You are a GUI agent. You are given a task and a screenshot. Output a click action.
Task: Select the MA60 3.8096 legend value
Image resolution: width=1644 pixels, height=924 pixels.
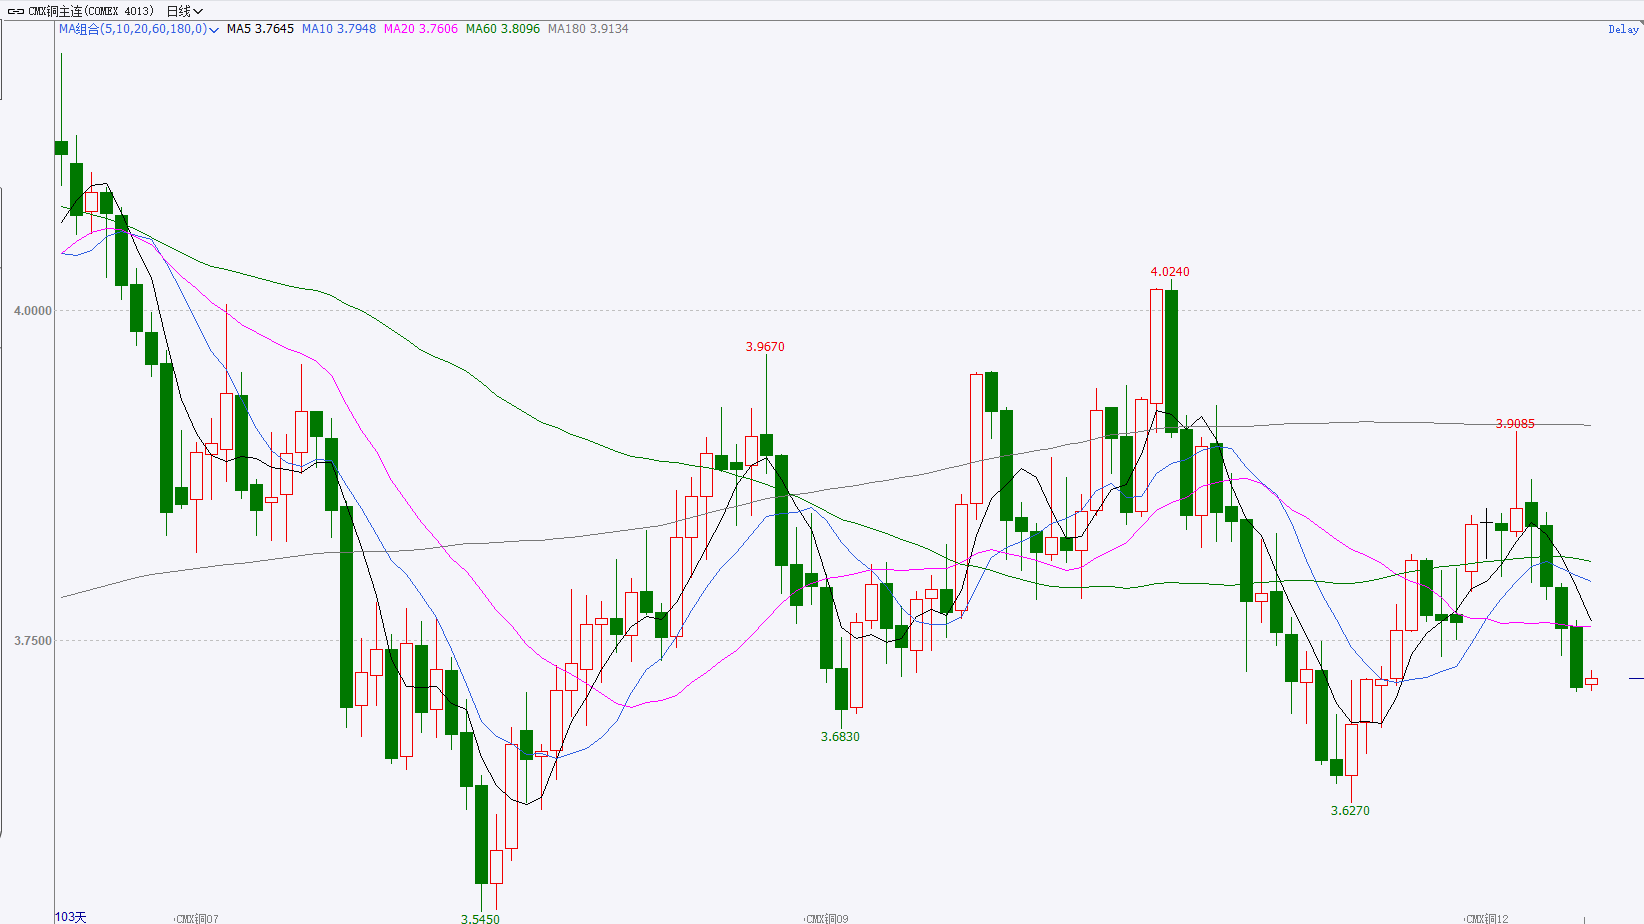503,29
